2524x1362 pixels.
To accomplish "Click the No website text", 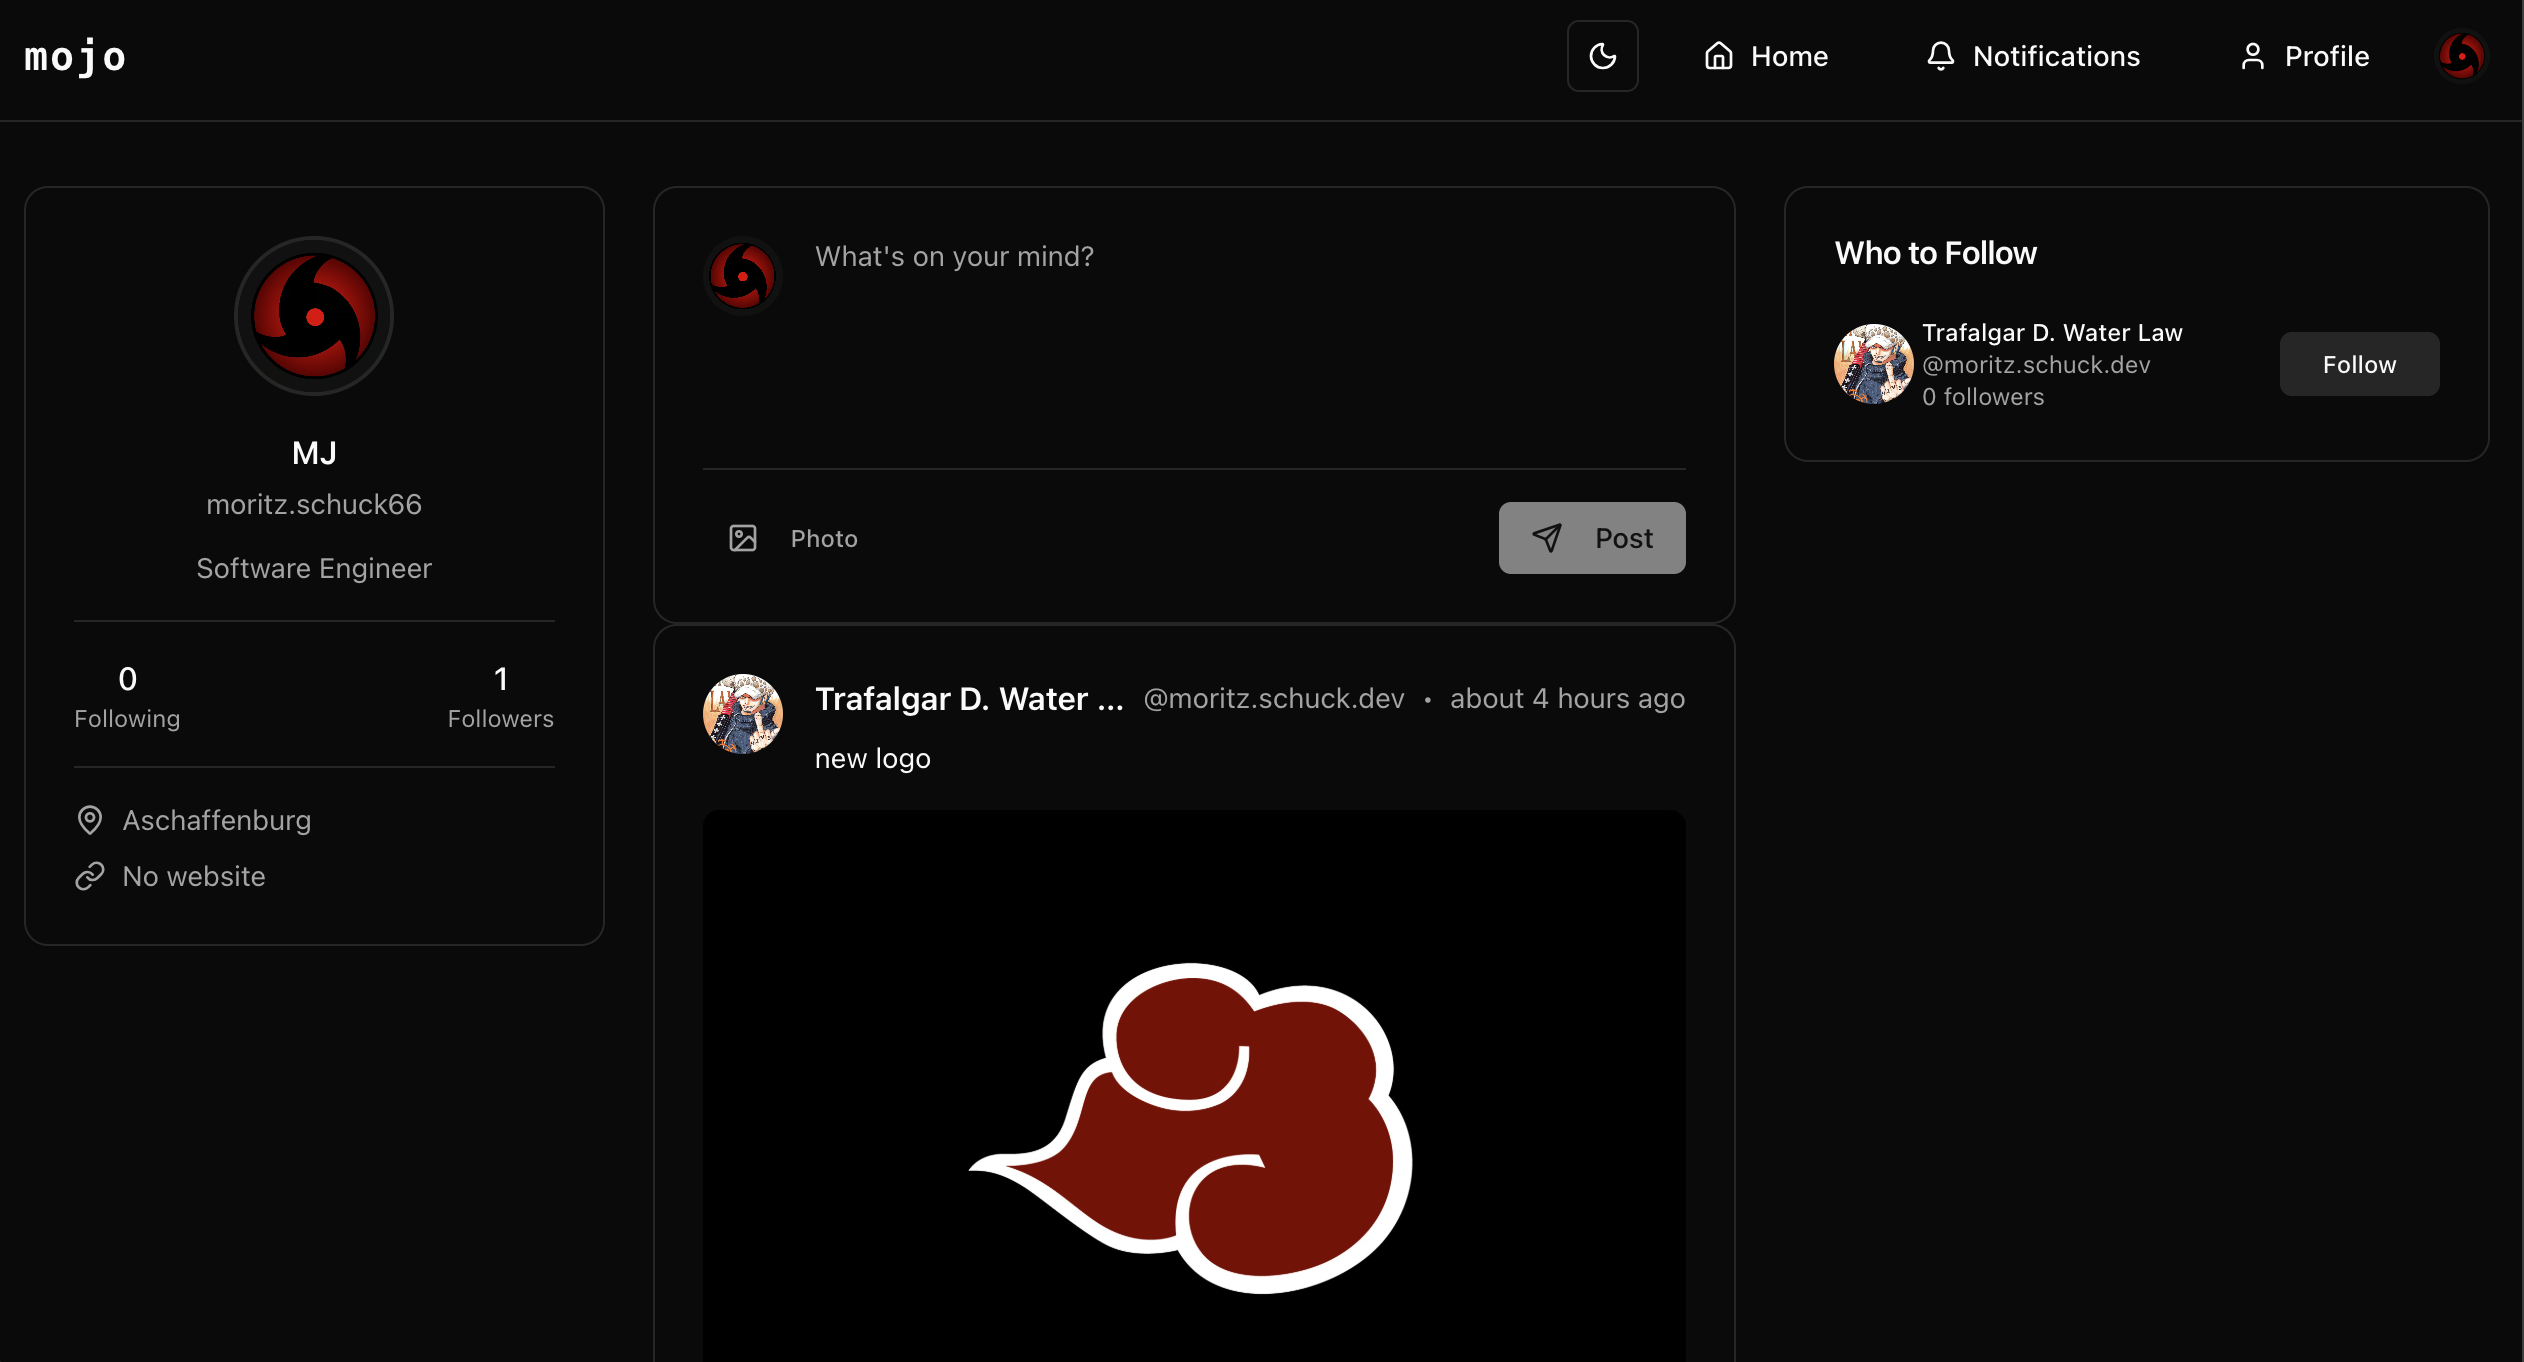I will (x=194, y=876).
